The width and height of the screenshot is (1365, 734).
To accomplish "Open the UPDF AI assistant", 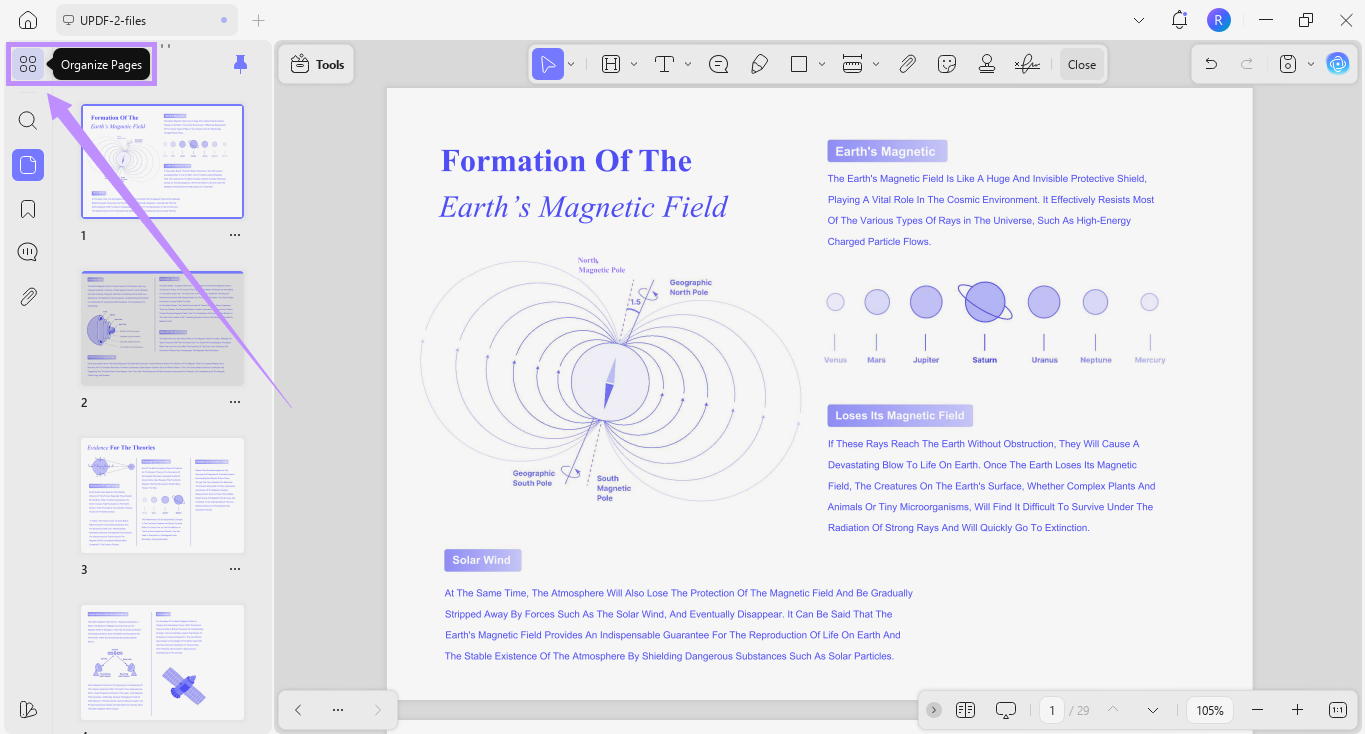I will [x=1338, y=64].
